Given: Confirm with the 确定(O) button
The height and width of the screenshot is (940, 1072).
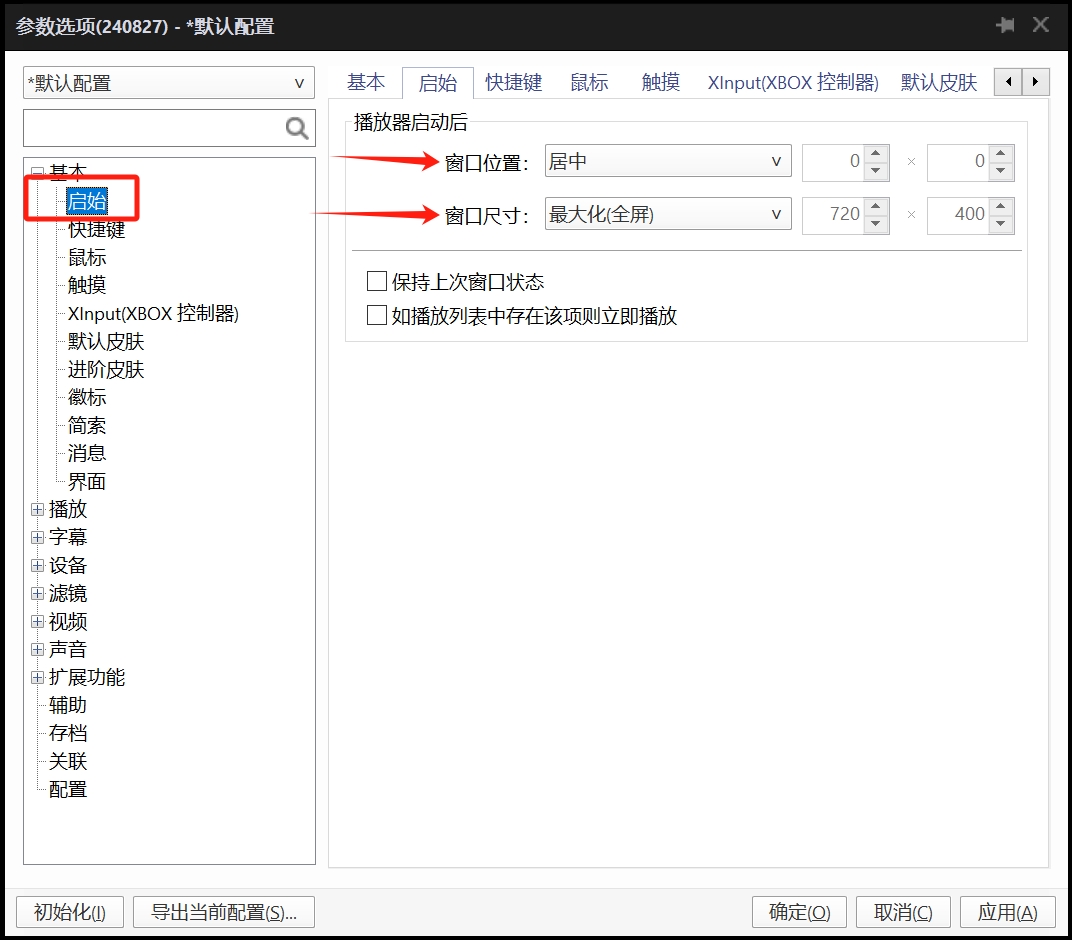Looking at the screenshot, I should (799, 912).
